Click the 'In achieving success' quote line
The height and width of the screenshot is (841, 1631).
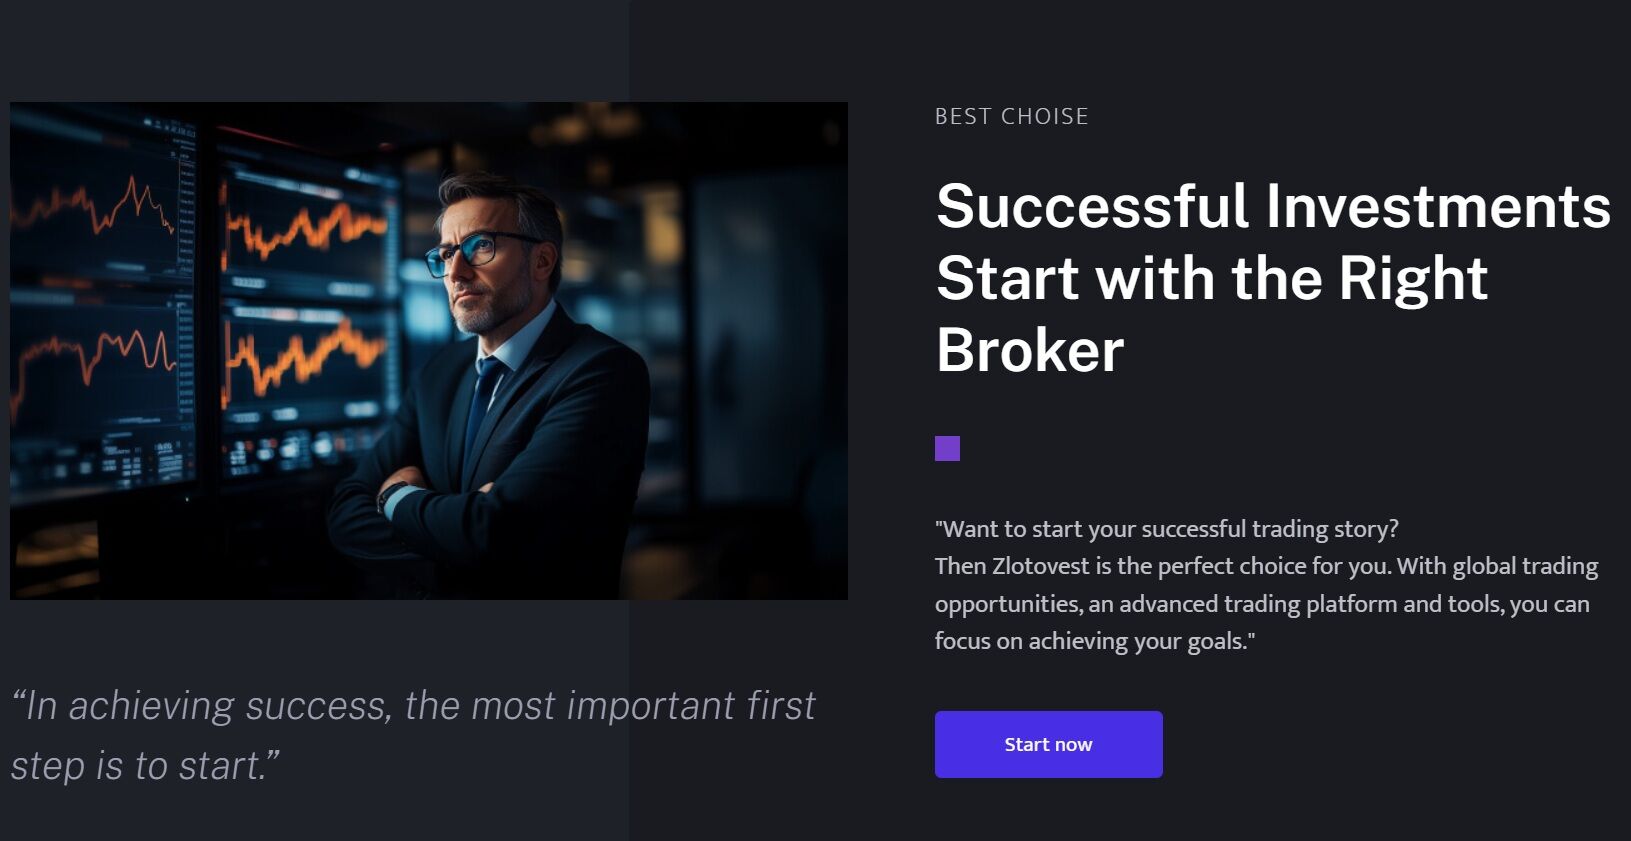tap(413, 706)
